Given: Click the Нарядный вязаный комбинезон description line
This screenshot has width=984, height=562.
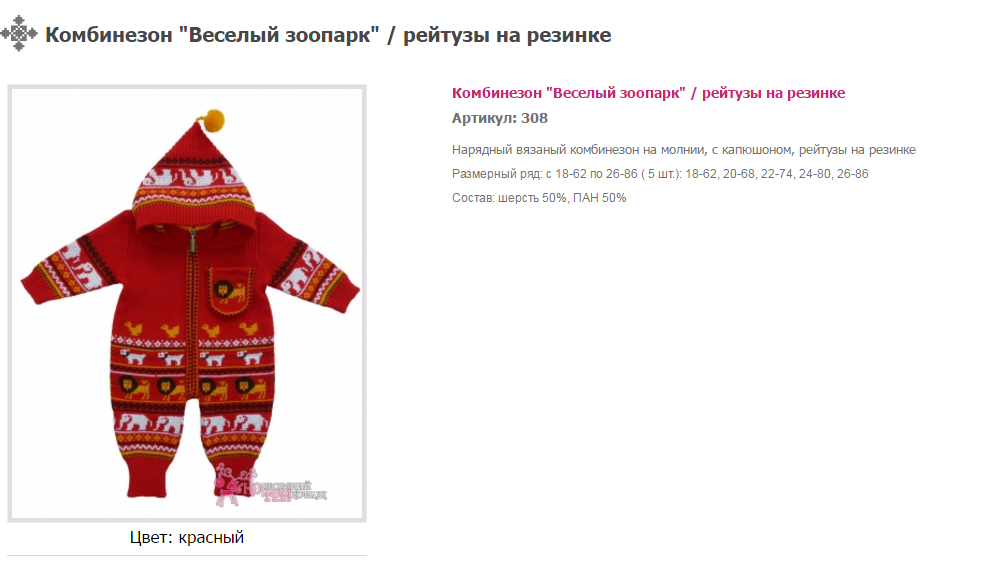Looking at the screenshot, I should (683, 150).
